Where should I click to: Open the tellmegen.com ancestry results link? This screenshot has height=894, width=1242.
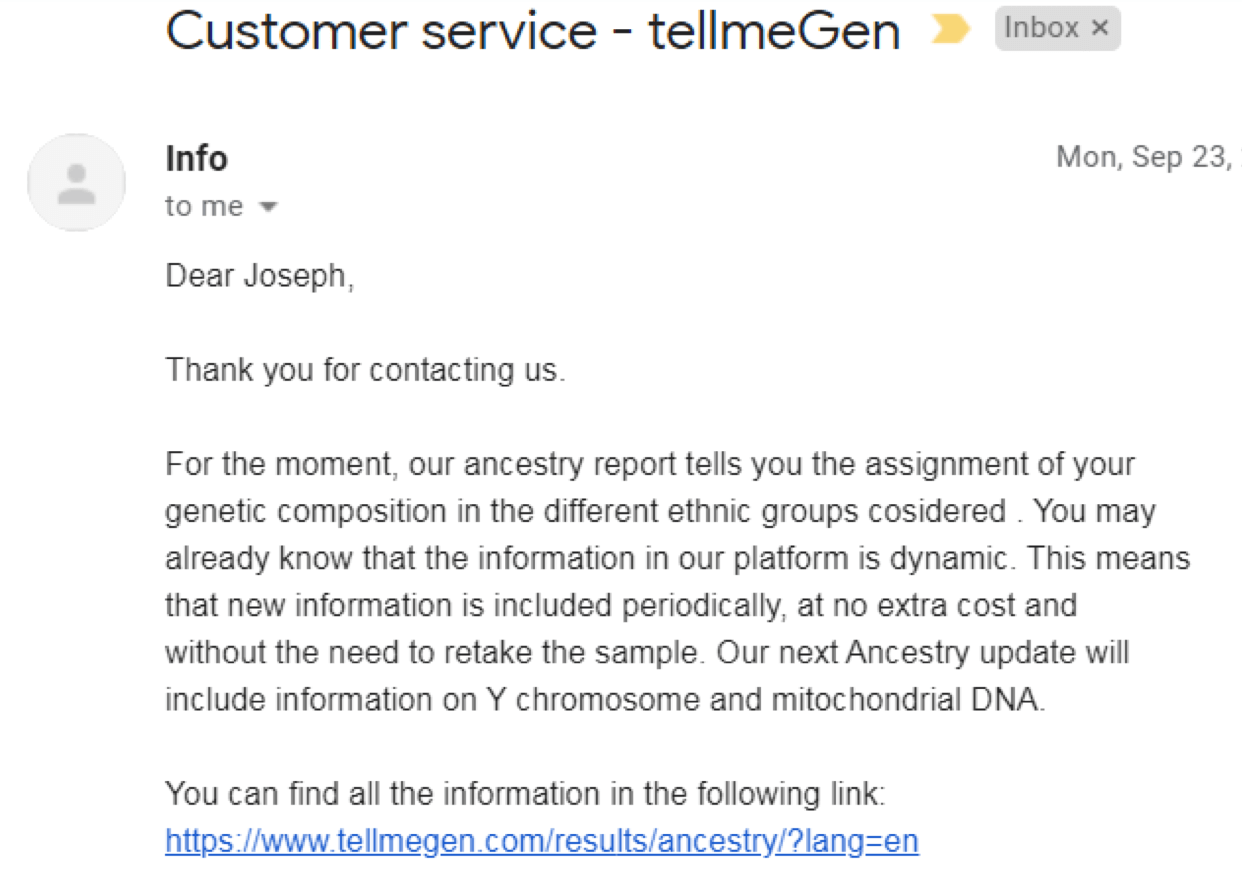[542, 840]
